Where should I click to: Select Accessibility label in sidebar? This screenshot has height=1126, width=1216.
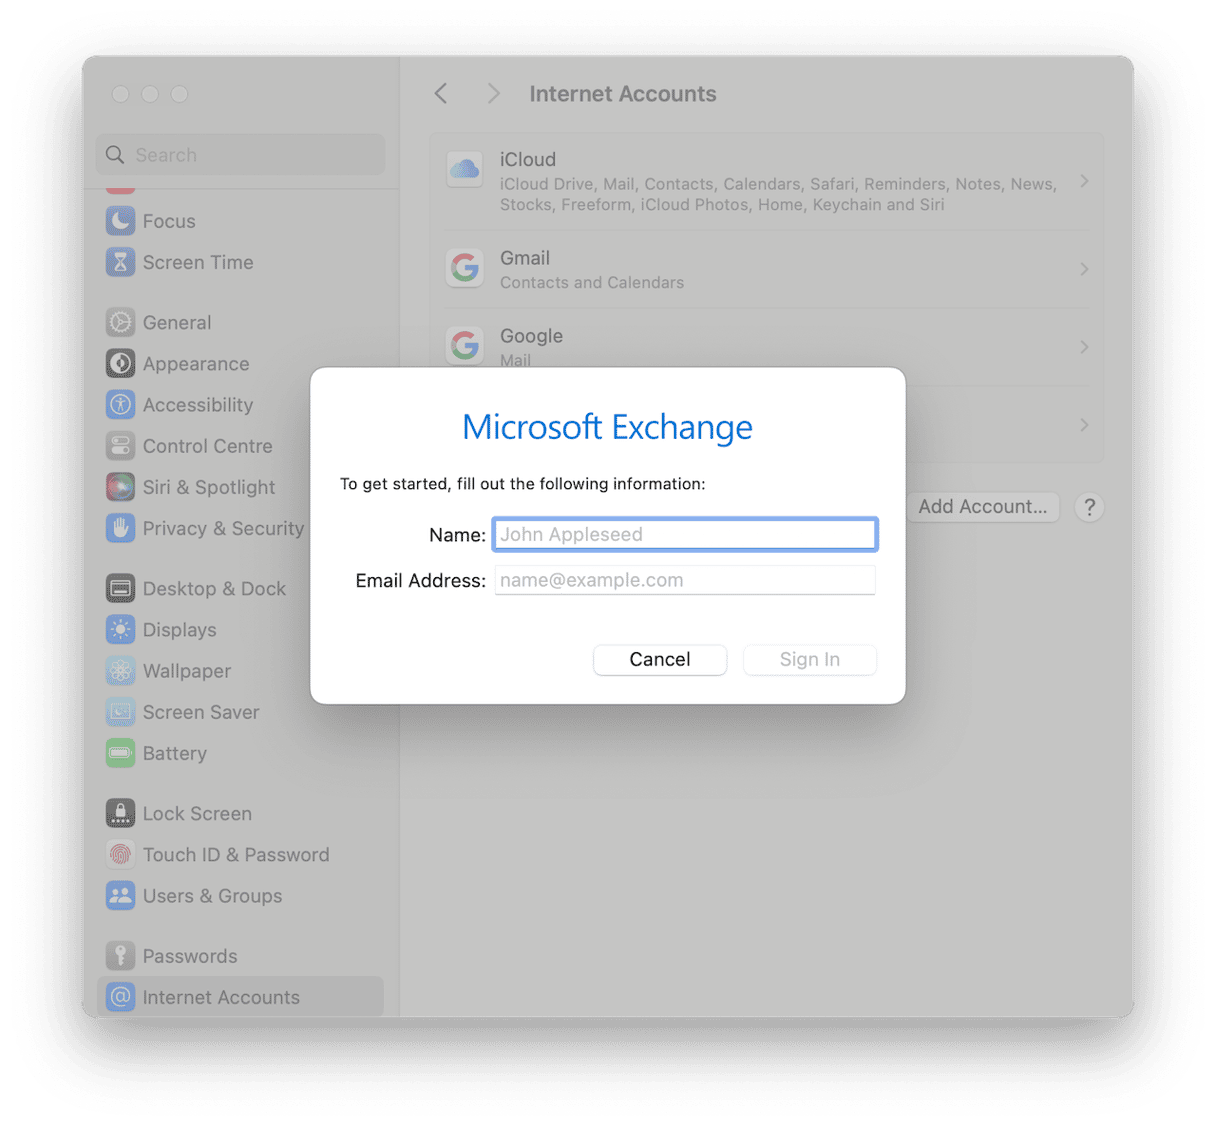(x=198, y=404)
